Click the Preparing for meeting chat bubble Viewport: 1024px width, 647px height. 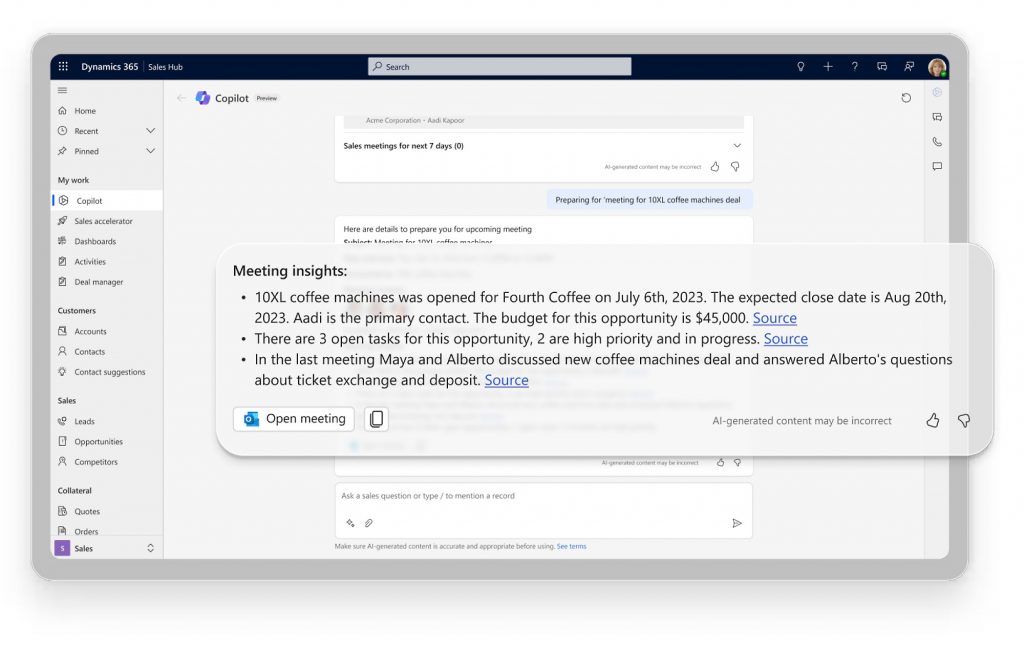[x=648, y=200]
